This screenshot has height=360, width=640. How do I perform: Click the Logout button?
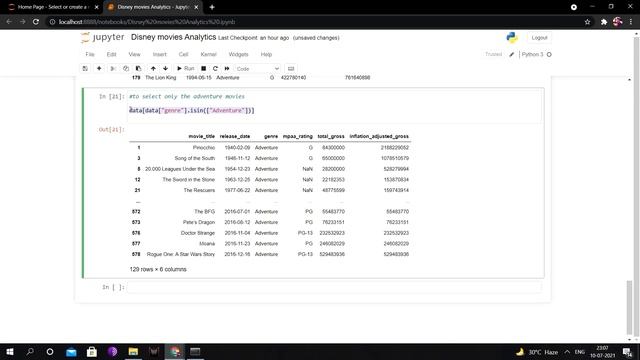tap(539, 38)
